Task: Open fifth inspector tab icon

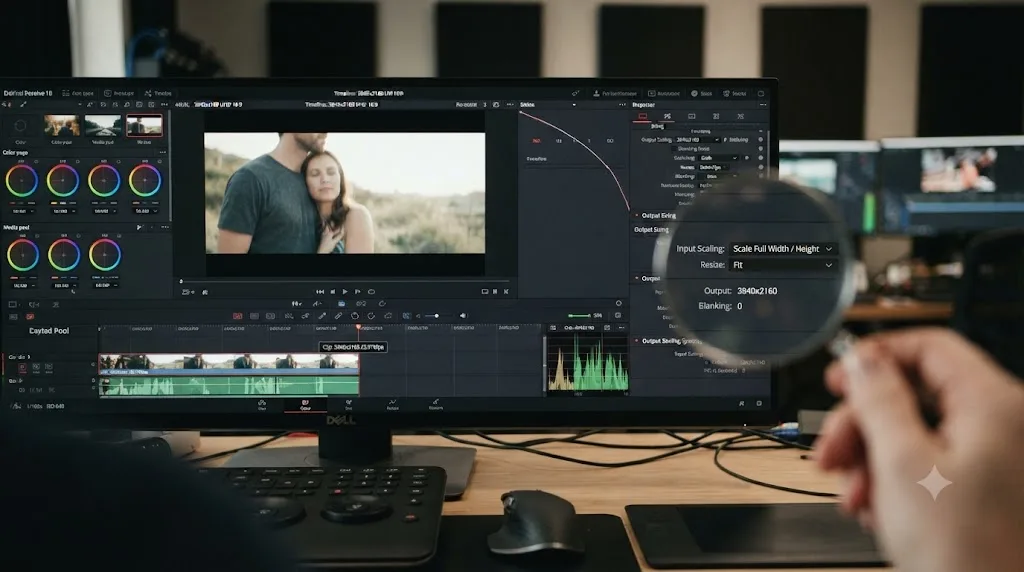Action: (741, 116)
